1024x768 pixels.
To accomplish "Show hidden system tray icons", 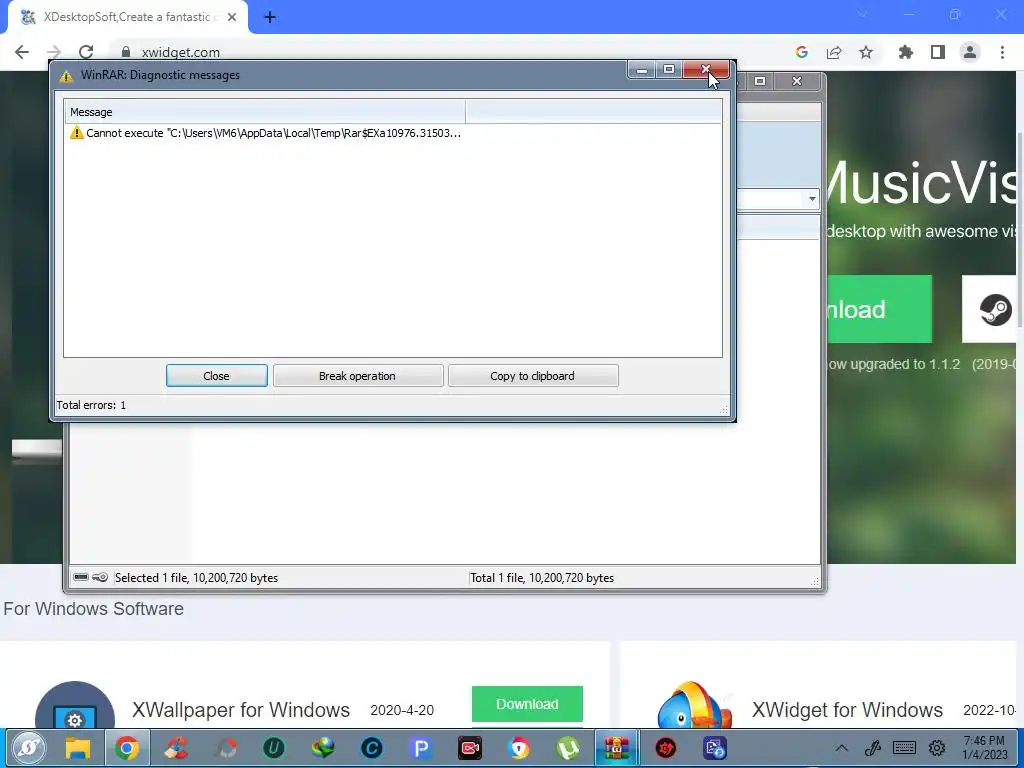I will (841, 748).
